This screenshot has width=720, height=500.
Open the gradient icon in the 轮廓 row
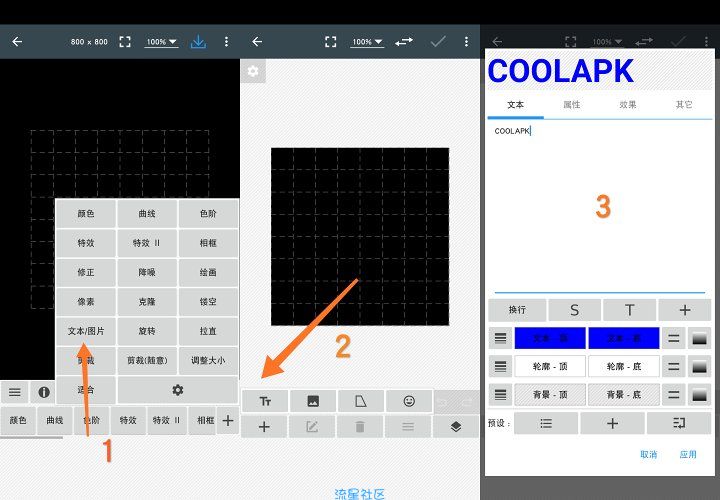coord(699,366)
